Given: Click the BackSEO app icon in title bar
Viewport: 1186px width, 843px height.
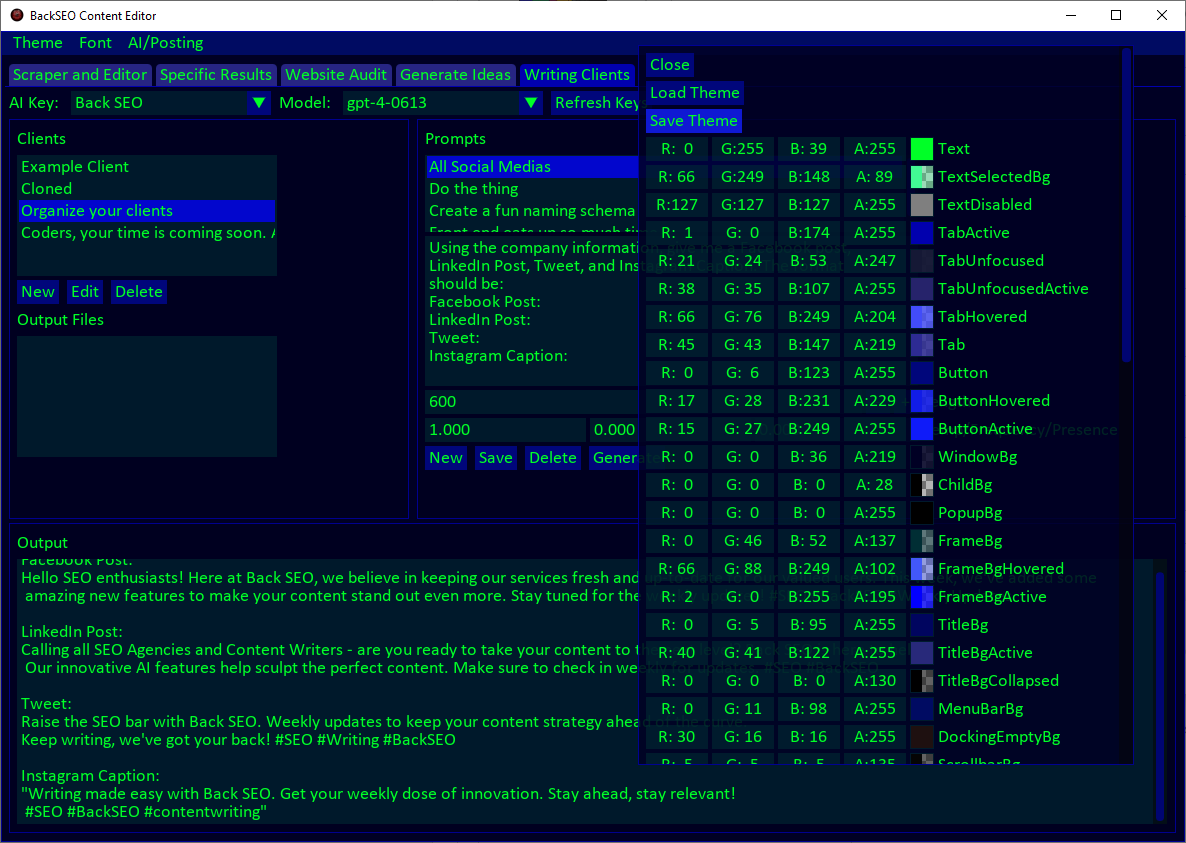Looking at the screenshot, I should 17,15.
